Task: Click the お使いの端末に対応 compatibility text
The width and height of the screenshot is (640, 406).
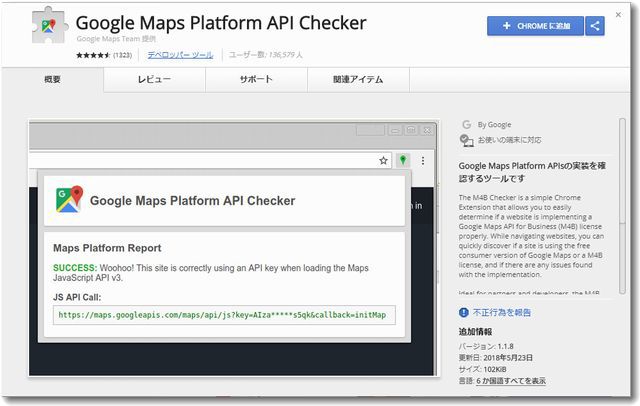Action: (509, 140)
